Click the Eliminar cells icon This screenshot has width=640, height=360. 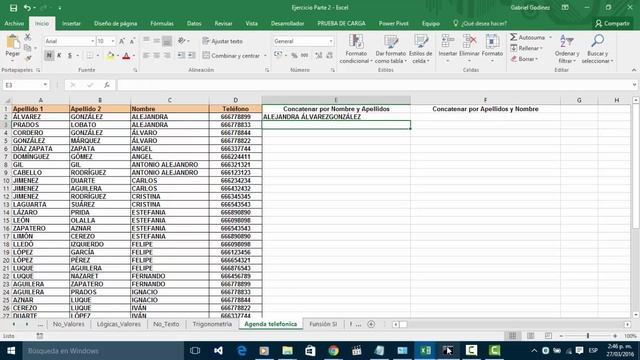pyautogui.click(x=469, y=42)
